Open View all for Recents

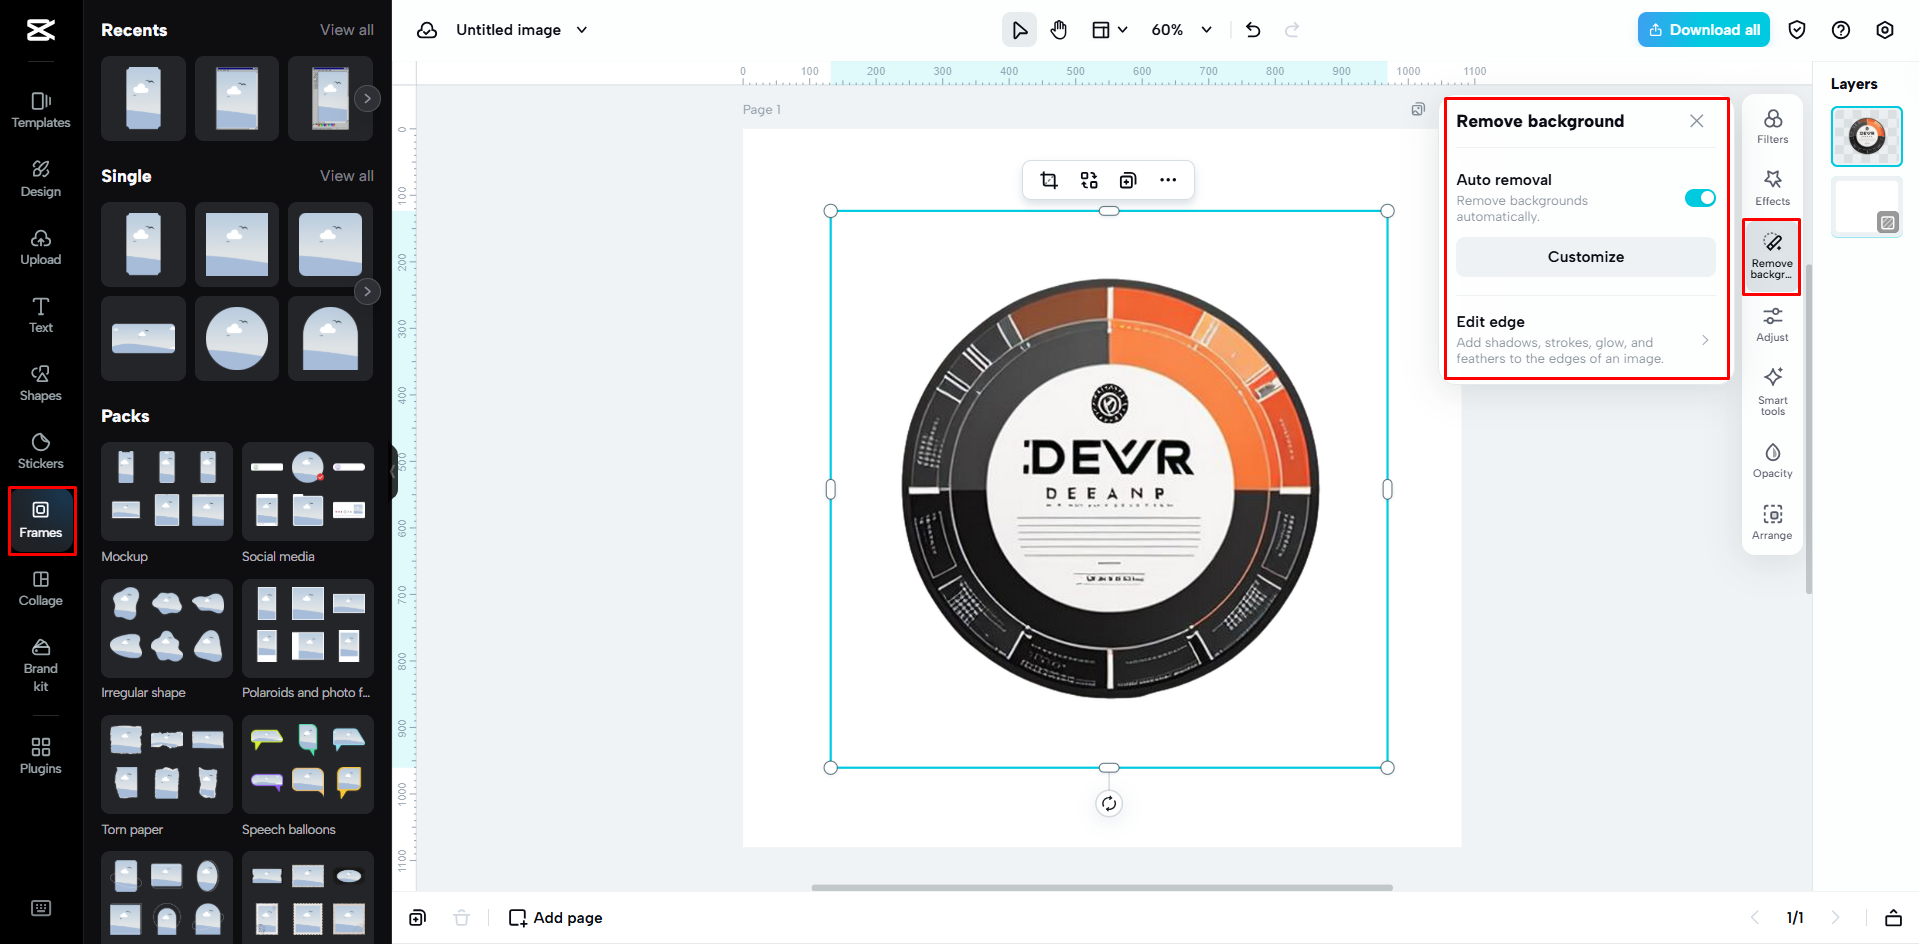[346, 29]
